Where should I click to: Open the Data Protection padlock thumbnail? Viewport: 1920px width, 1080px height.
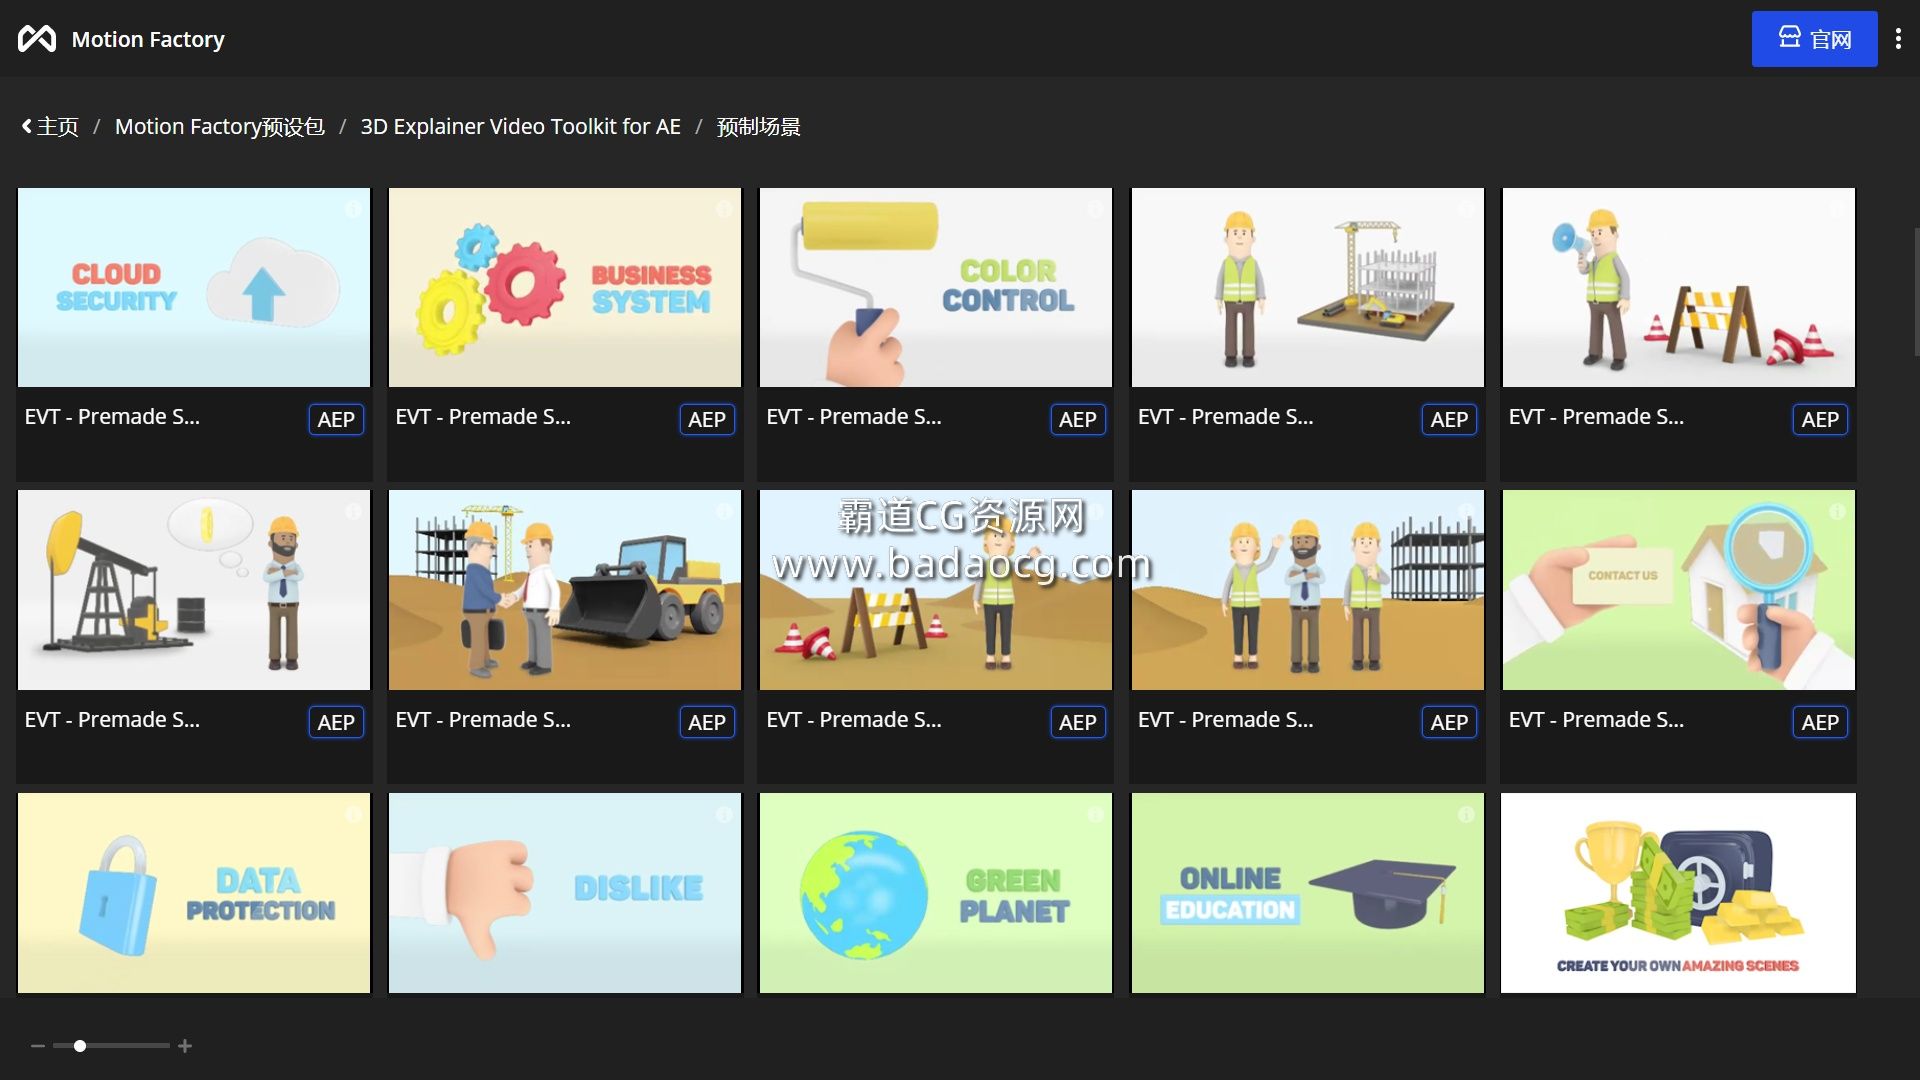(x=194, y=893)
